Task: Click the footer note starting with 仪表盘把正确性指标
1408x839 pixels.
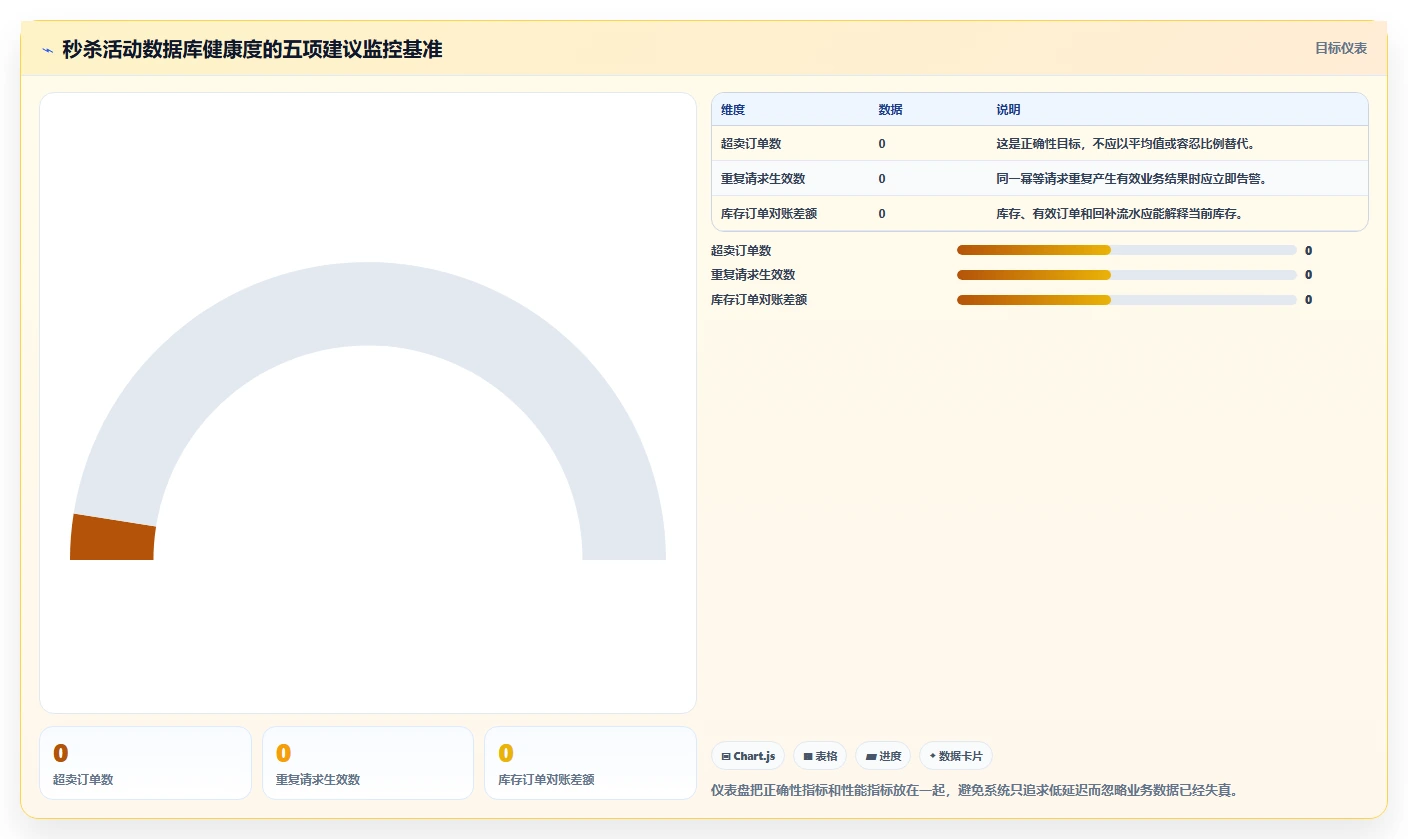Action: pyautogui.click(x=975, y=790)
